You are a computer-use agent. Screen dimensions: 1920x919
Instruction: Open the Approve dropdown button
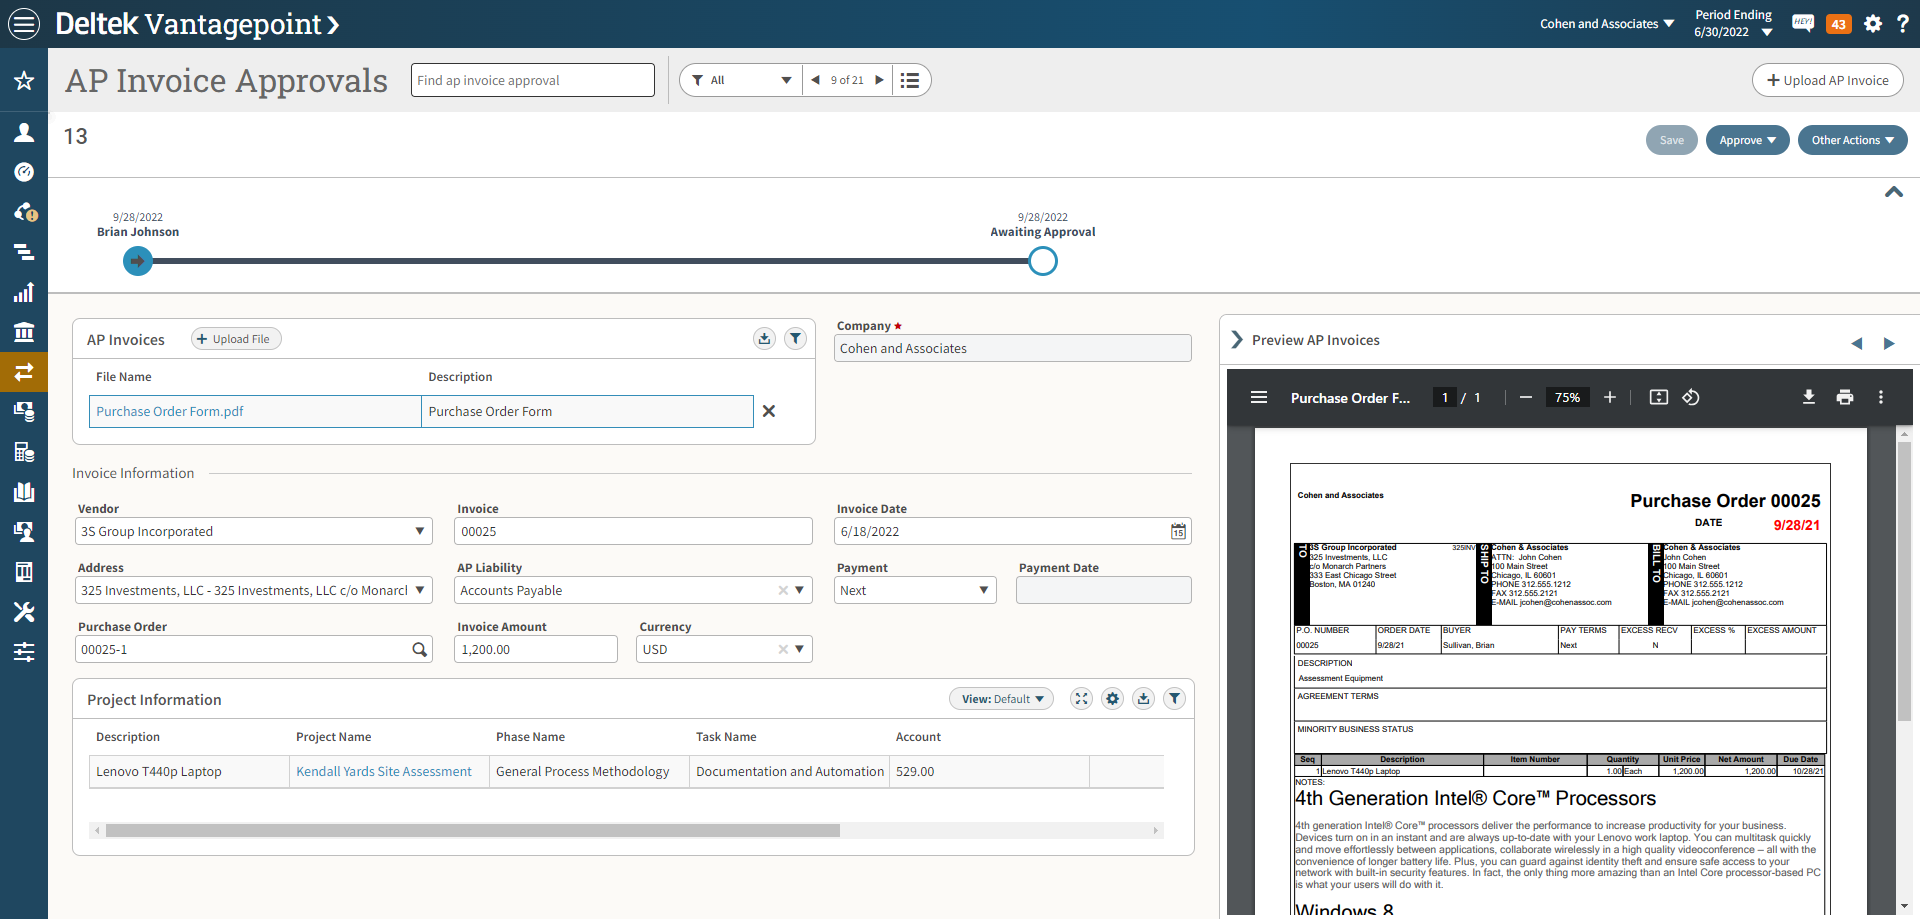tap(1747, 140)
